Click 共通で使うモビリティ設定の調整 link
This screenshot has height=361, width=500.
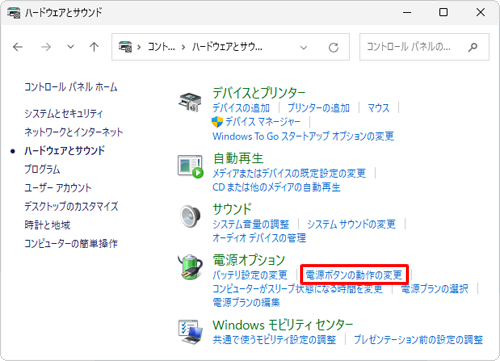pos(274,340)
